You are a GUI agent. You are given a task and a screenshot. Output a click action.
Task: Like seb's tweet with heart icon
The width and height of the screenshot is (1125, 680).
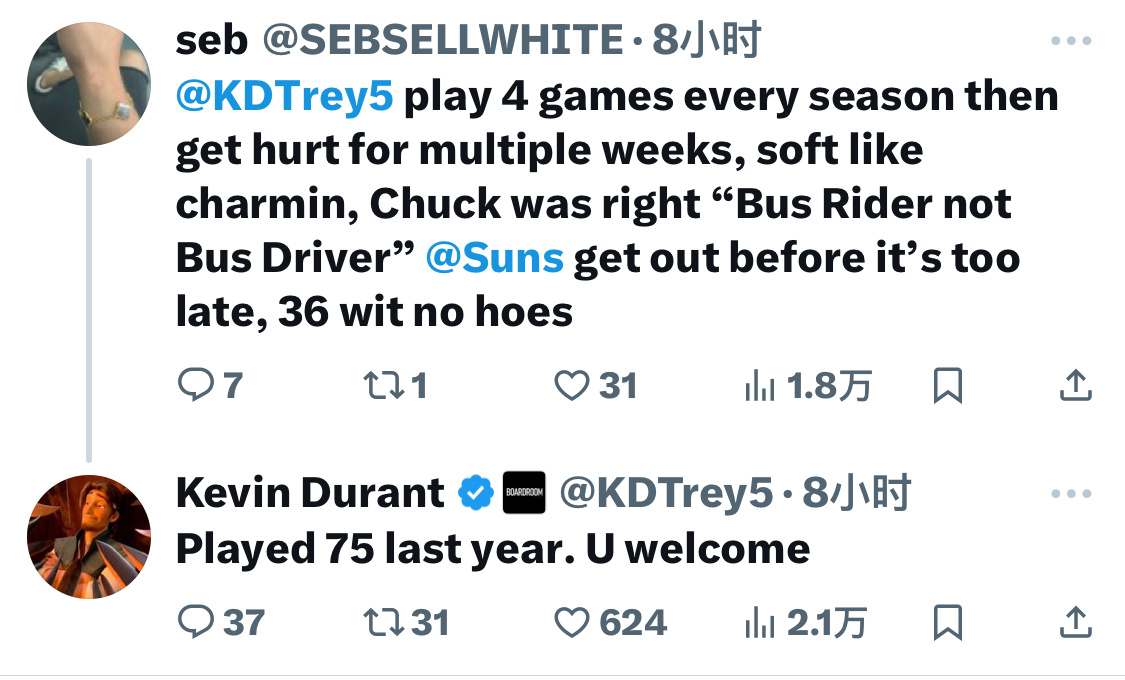coord(571,385)
